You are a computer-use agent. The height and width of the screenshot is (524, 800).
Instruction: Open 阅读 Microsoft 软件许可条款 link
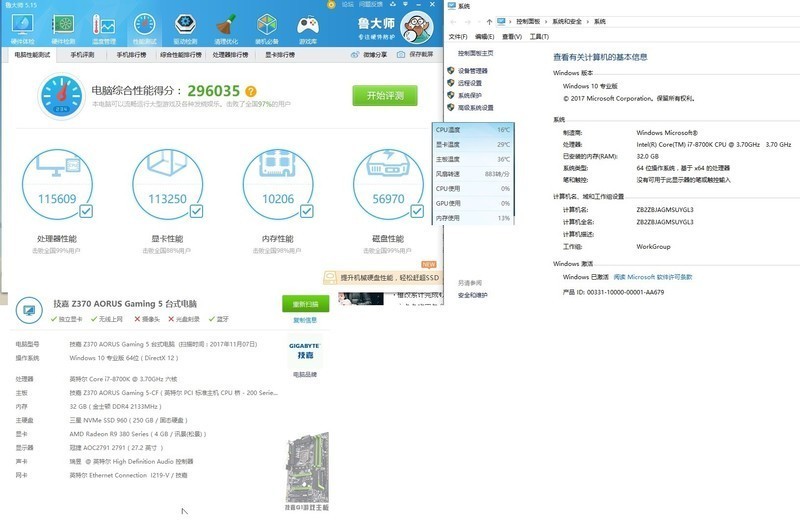point(653,277)
